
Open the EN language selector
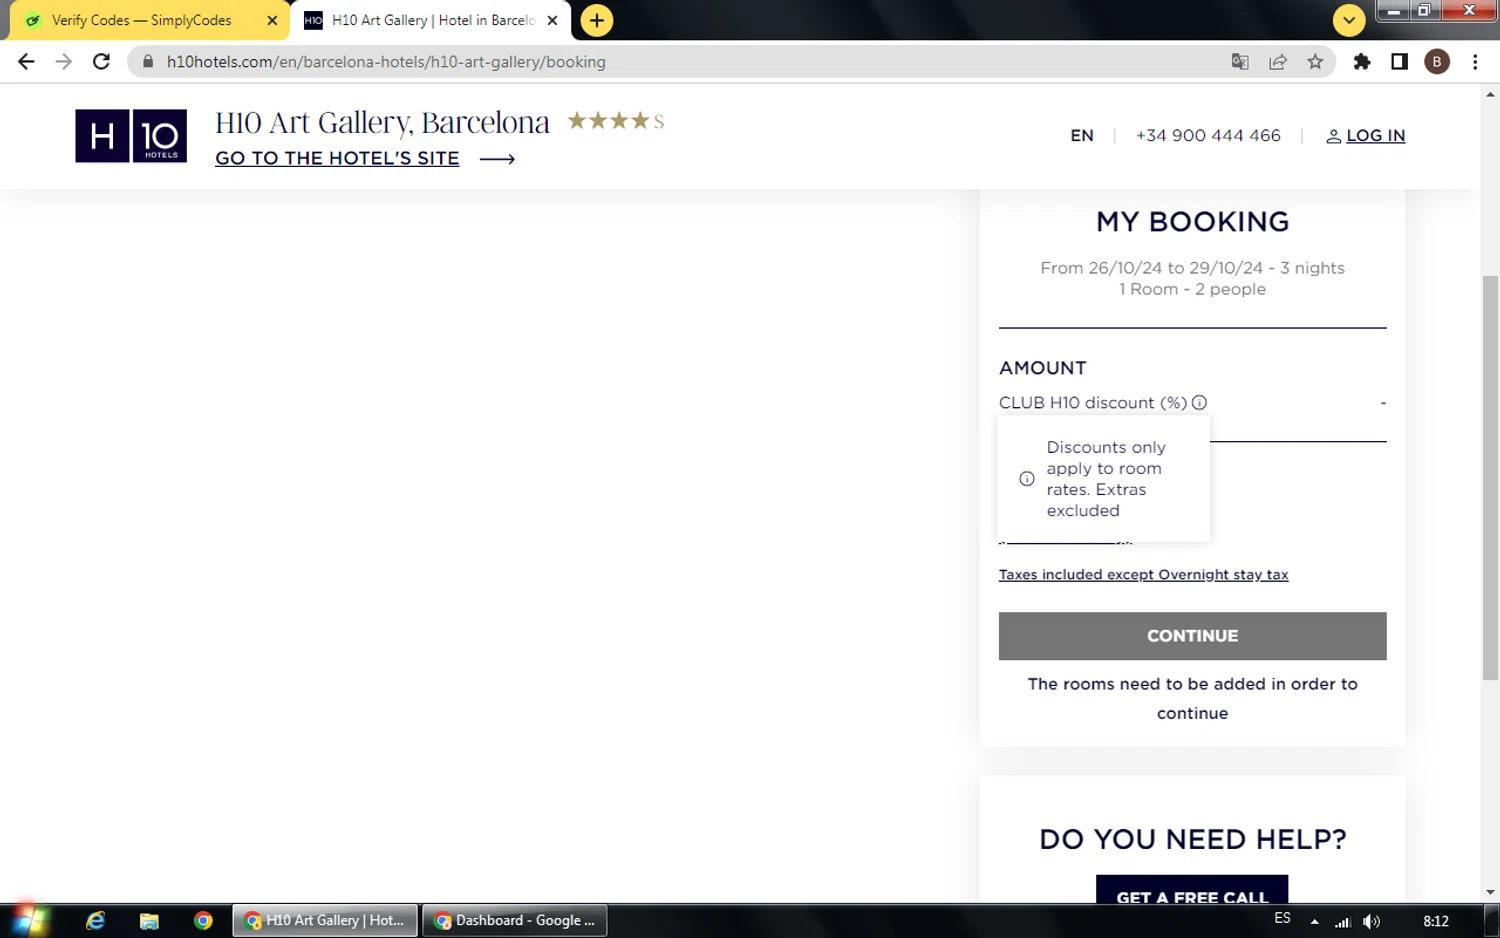point(1081,136)
